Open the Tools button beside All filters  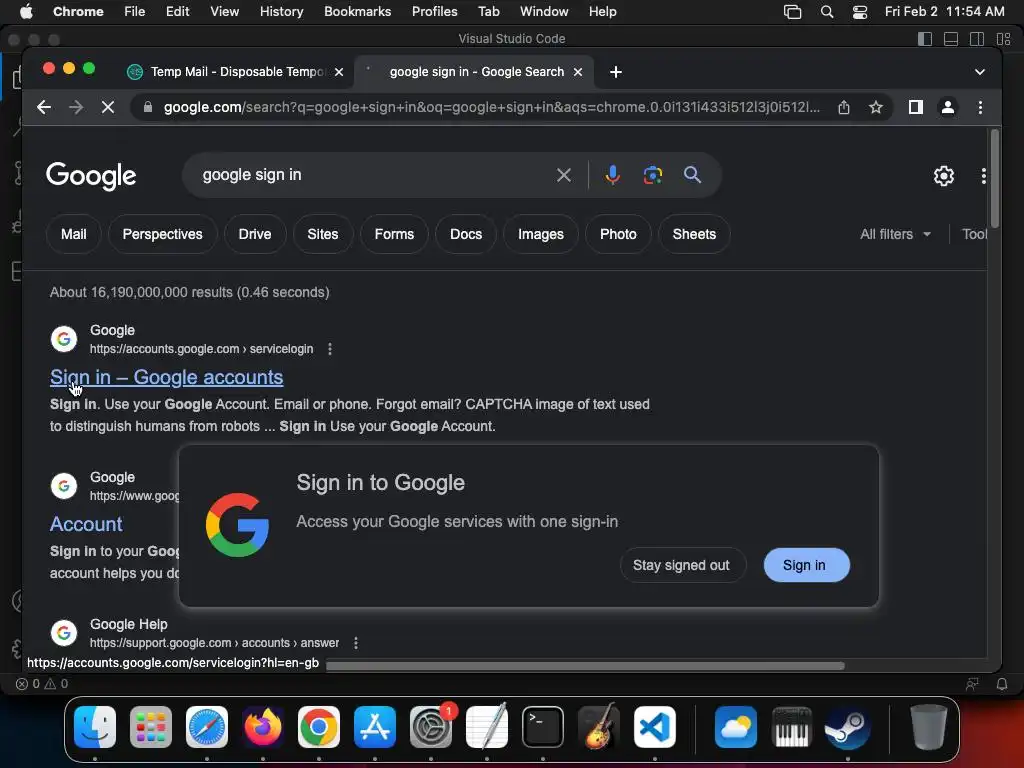click(x=974, y=234)
